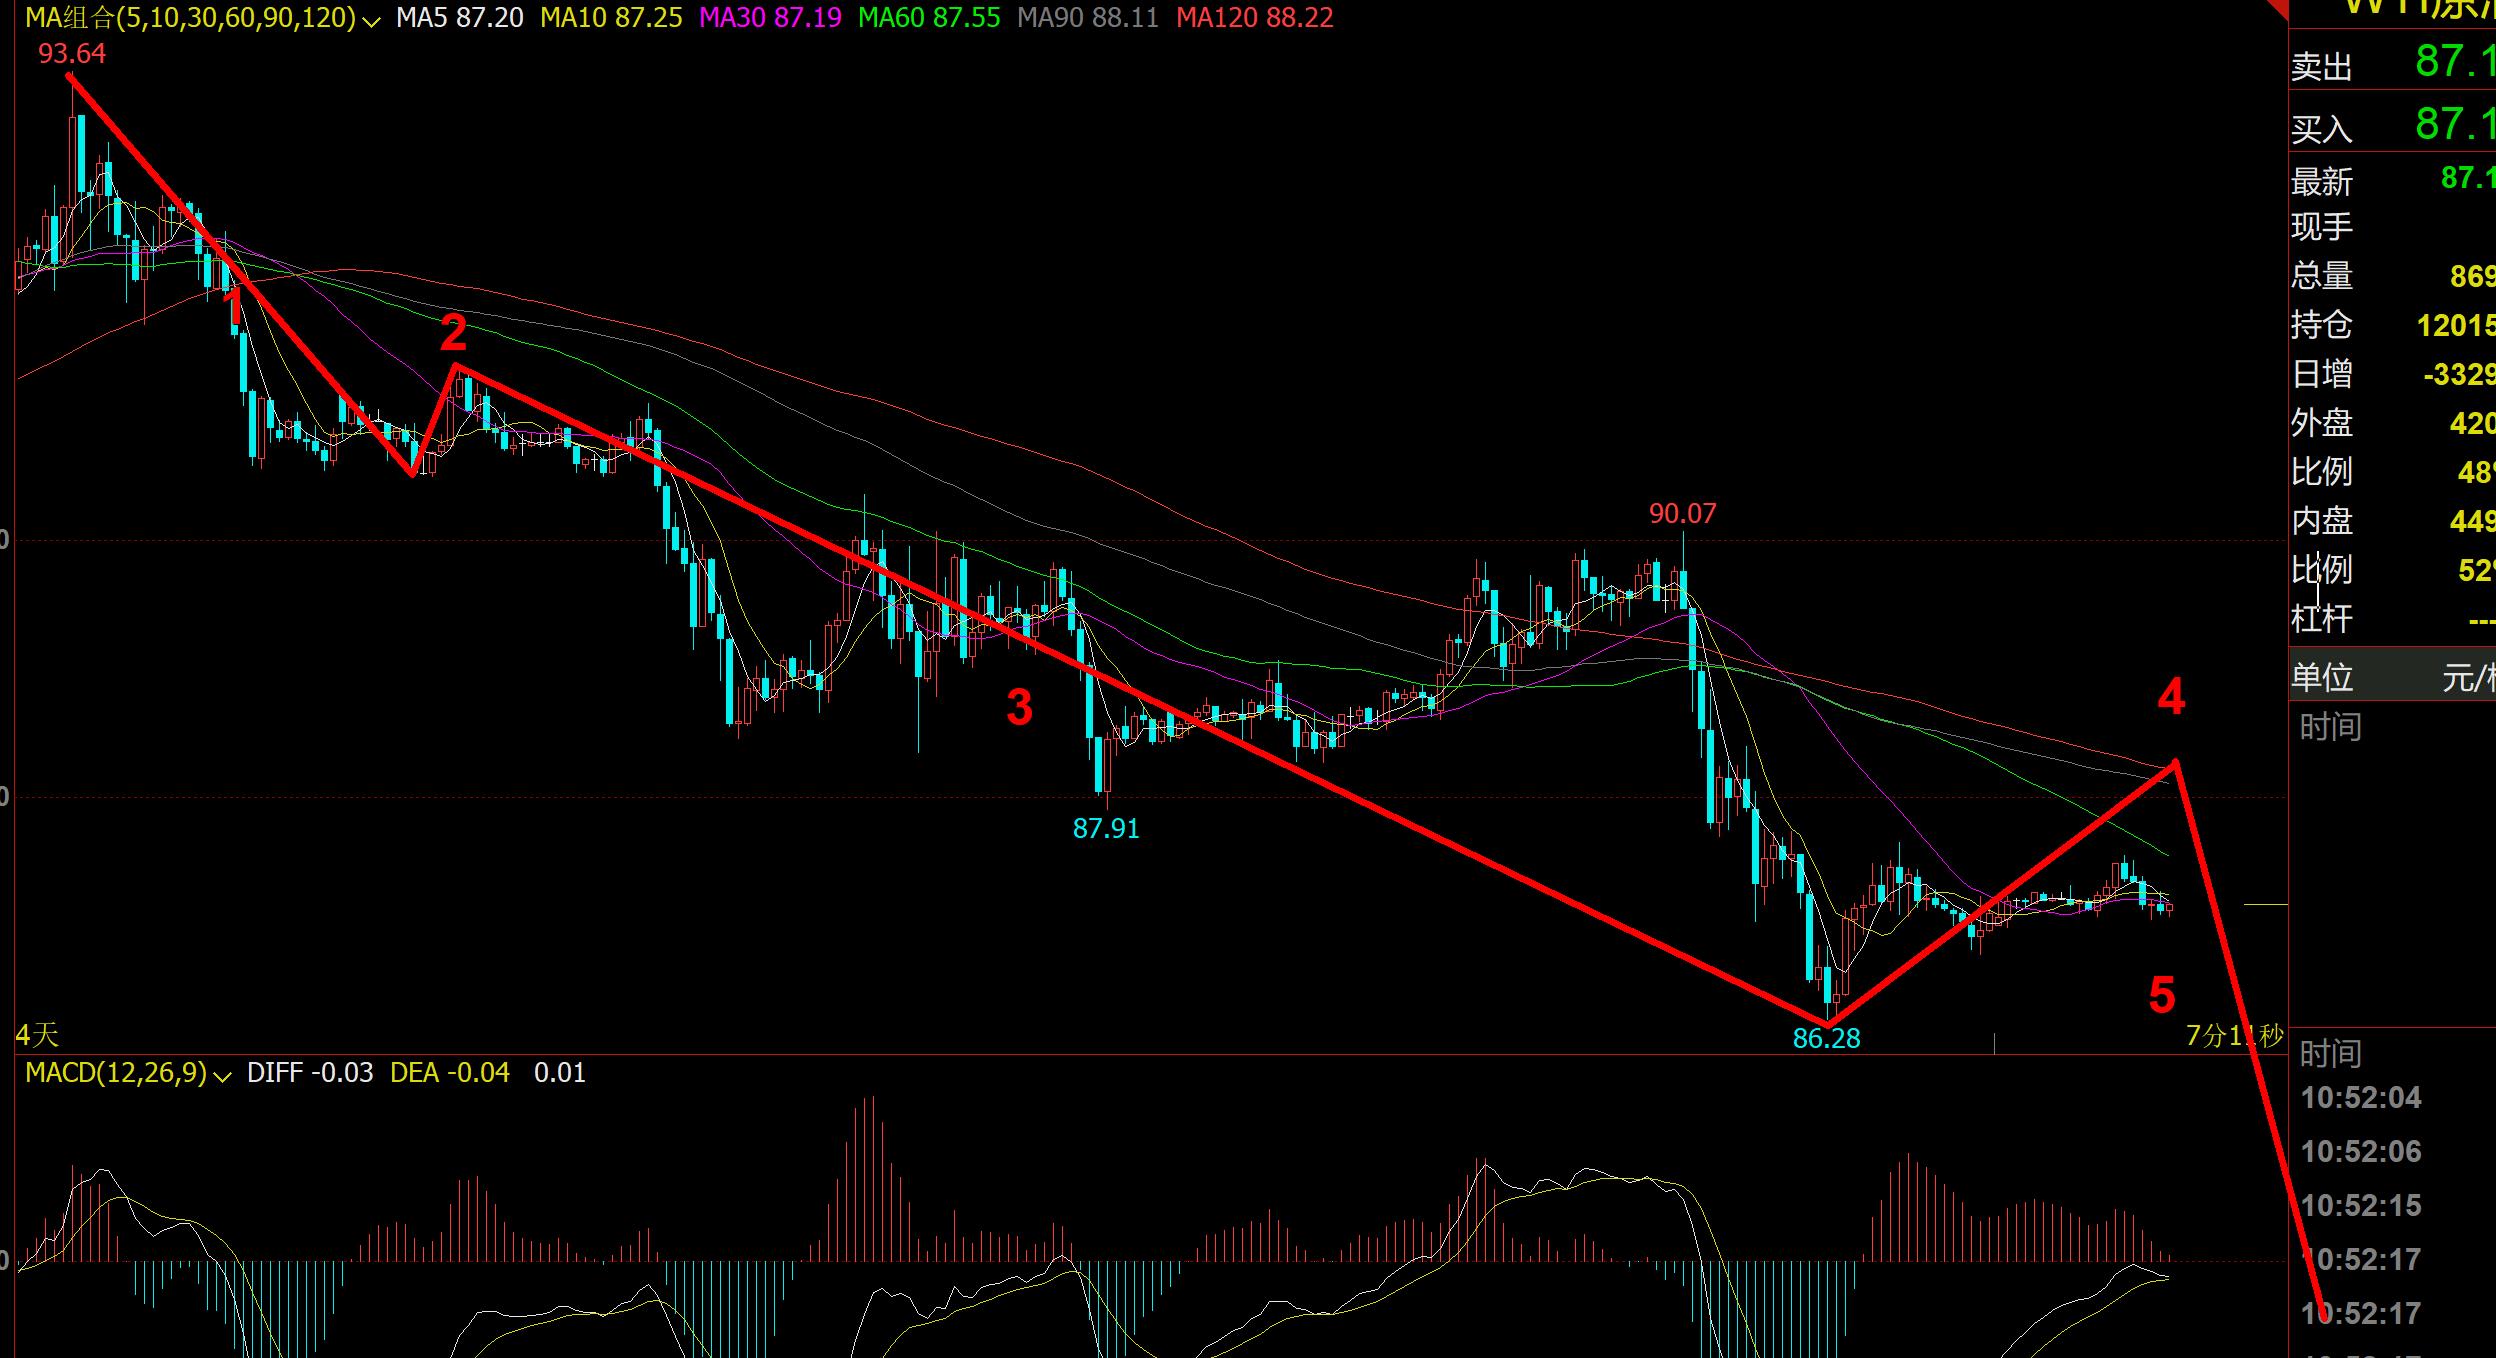2496x1358 pixels.
Task: Click the 内盘 row label
Action: (x=2322, y=521)
